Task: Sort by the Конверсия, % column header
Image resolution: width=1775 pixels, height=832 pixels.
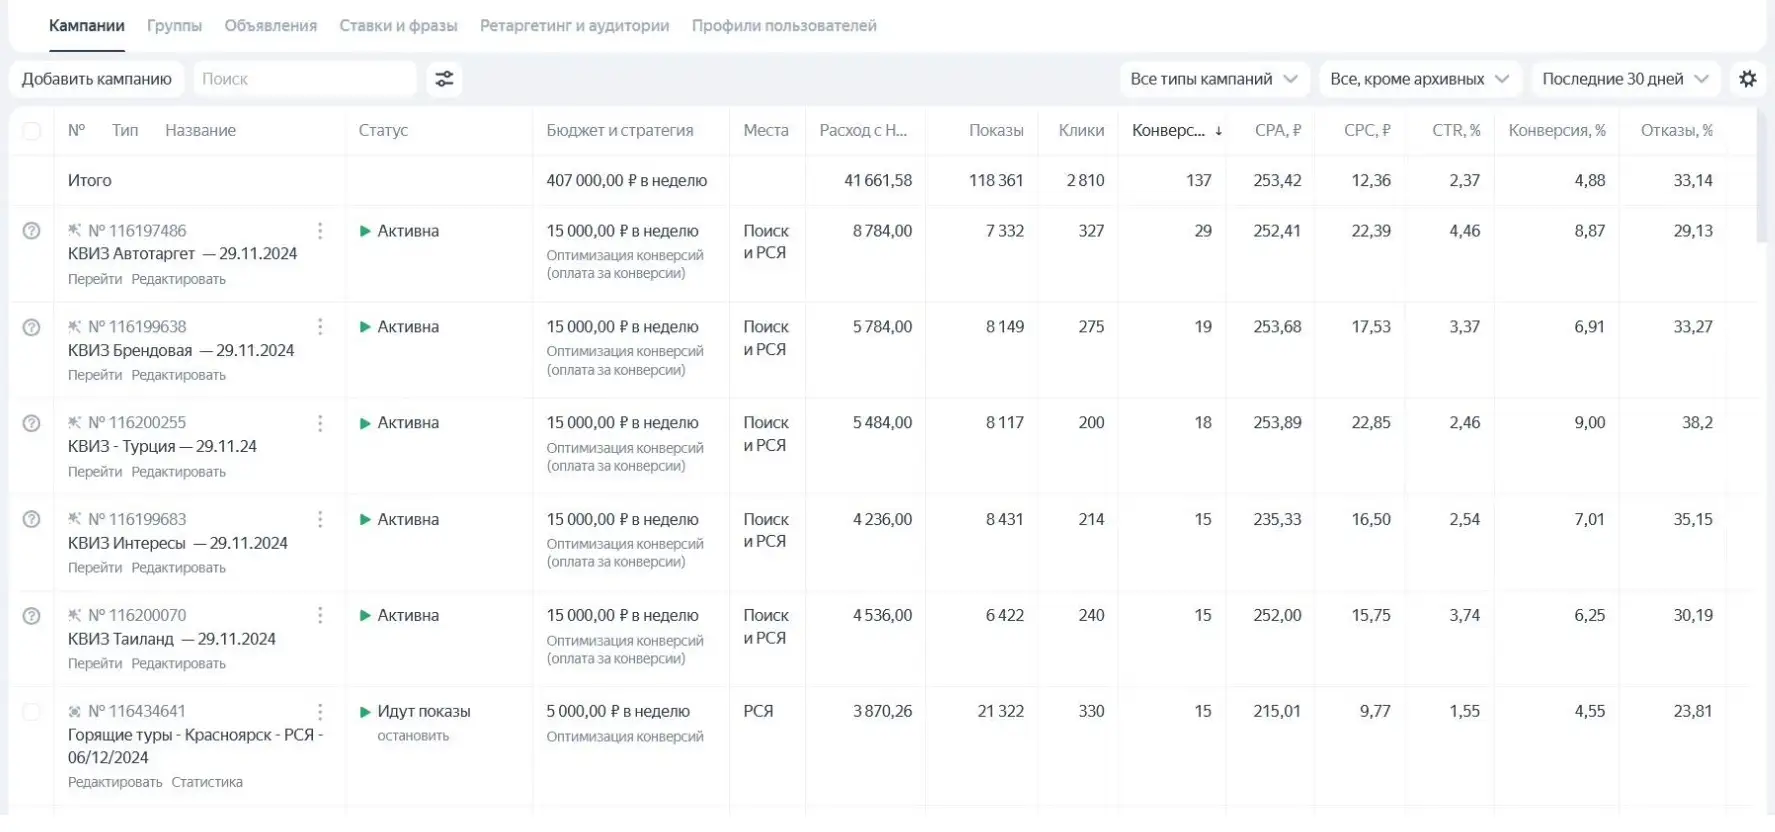Action: (1557, 131)
